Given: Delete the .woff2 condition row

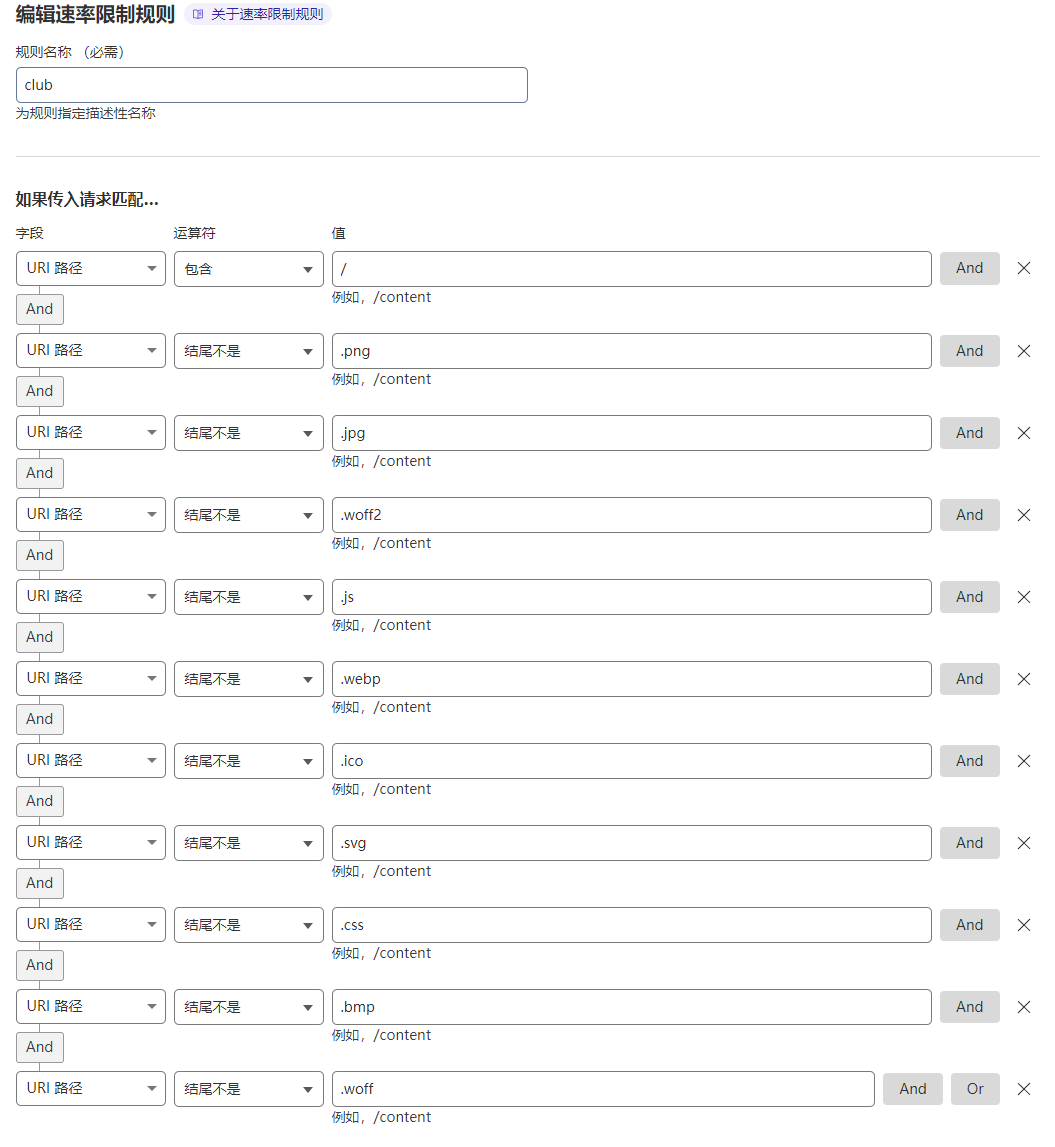Looking at the screenshot, I should click(x=1023, y=515).
